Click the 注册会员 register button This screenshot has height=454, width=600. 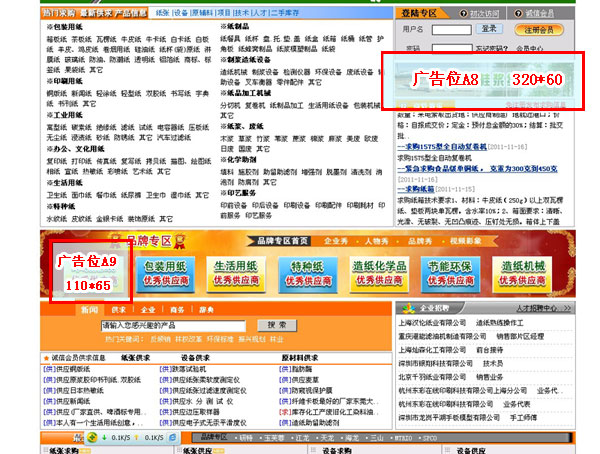tap(544, 30)
